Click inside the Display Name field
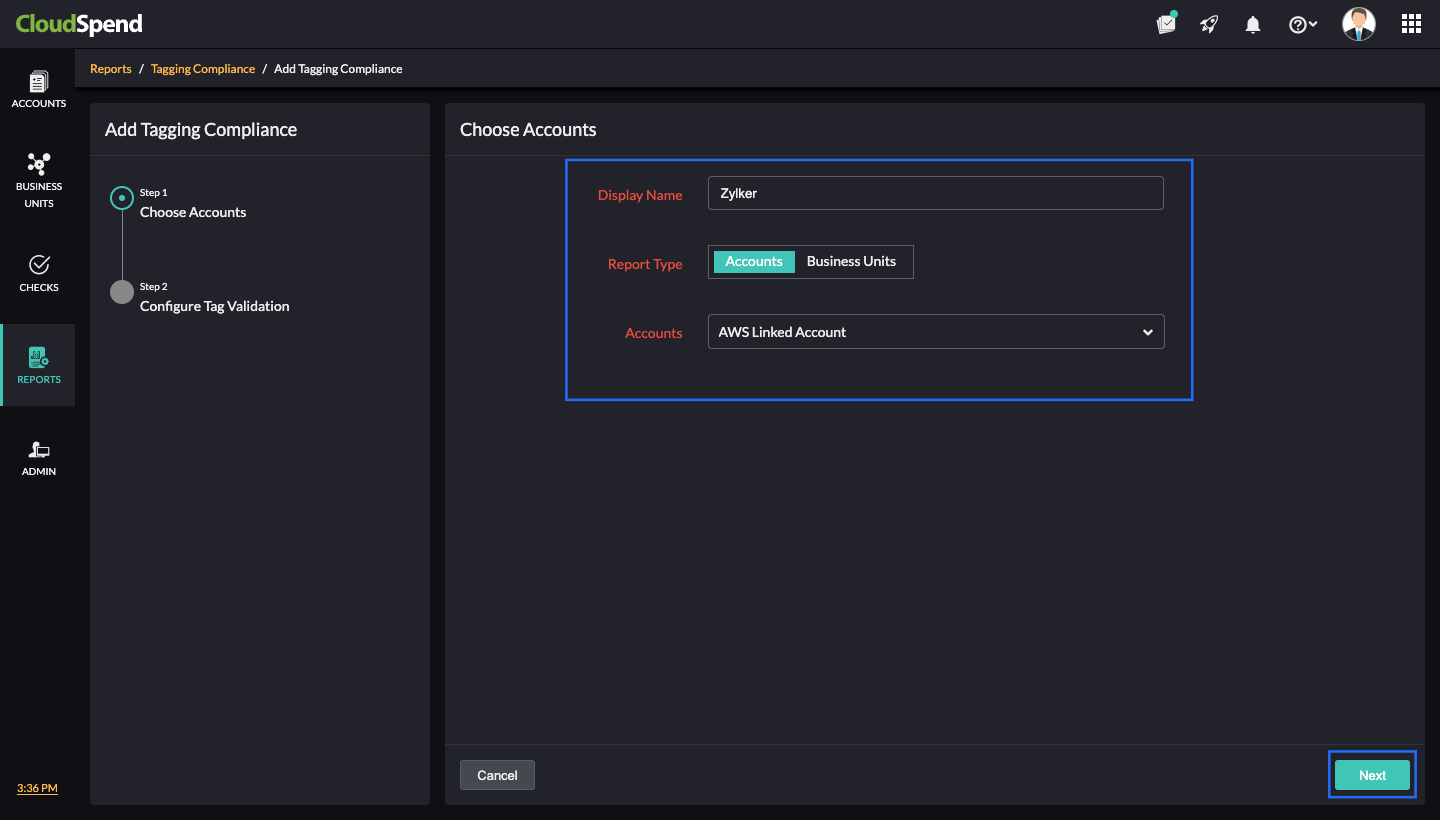The height and width of the screenshot is (820, 1440). coord(935,192)
